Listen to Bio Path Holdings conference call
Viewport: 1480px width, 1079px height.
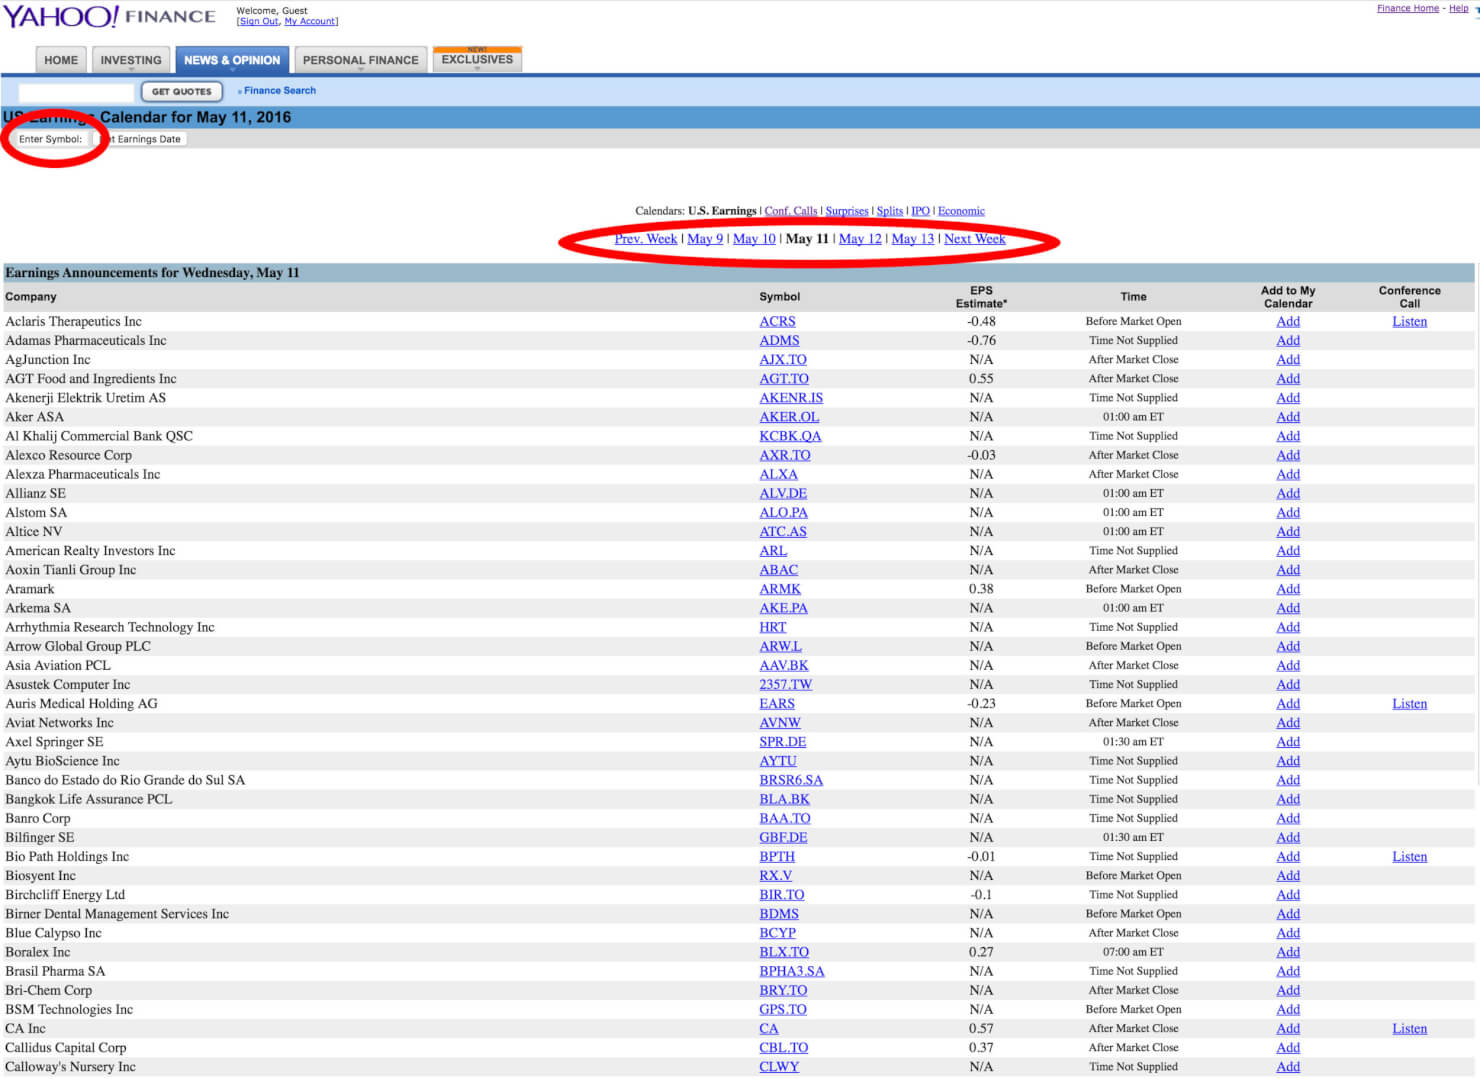(1409, 857)
